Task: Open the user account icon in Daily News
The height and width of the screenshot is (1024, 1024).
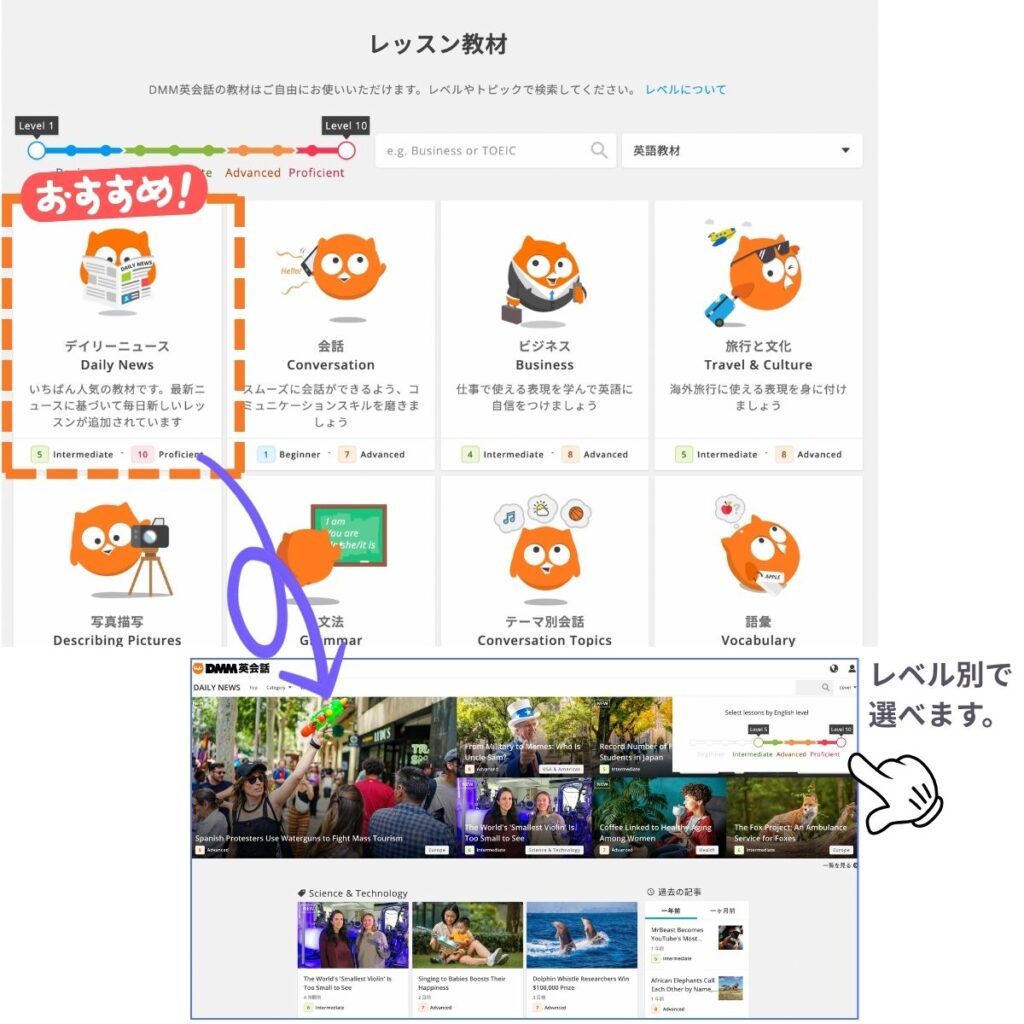Action: tap(852, 668)
